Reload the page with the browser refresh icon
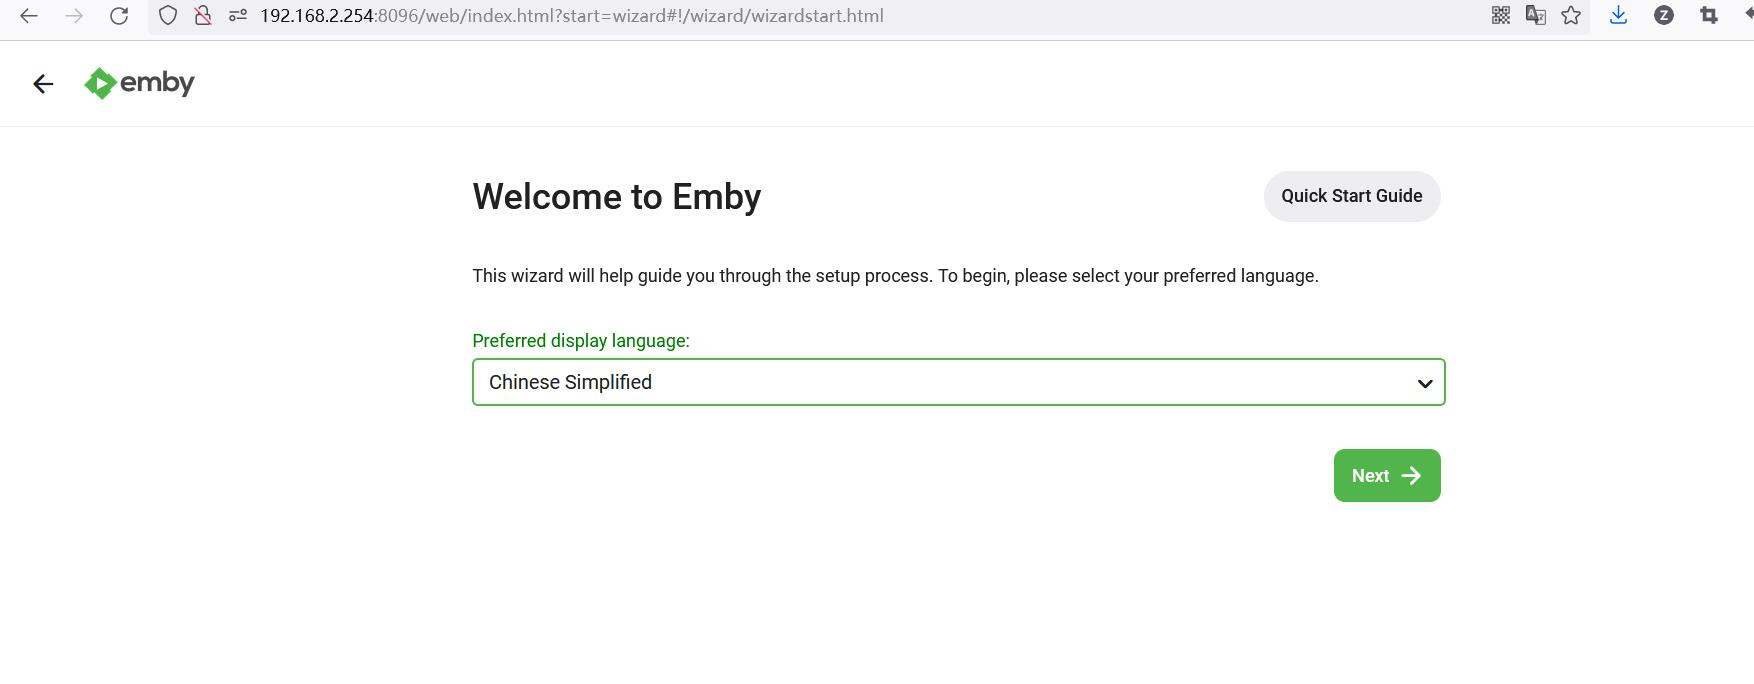The image size is (1754, 684). [x=119, y=16]
